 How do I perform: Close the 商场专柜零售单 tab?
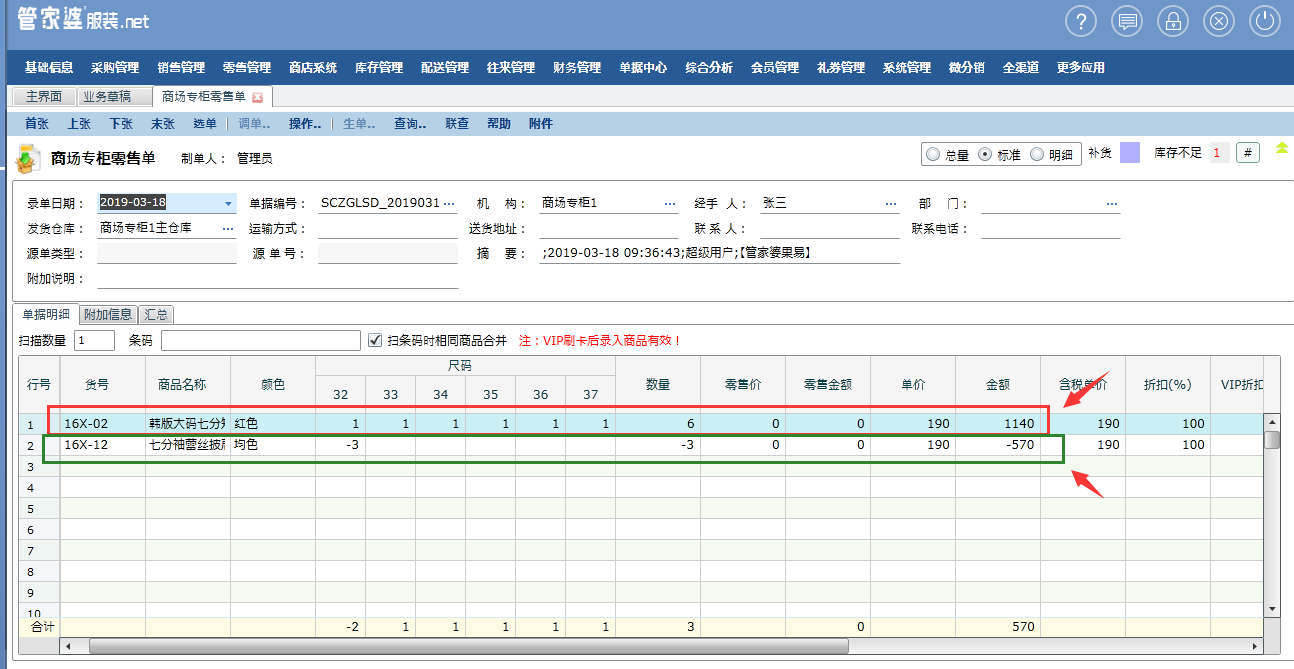tap(257, 97)
